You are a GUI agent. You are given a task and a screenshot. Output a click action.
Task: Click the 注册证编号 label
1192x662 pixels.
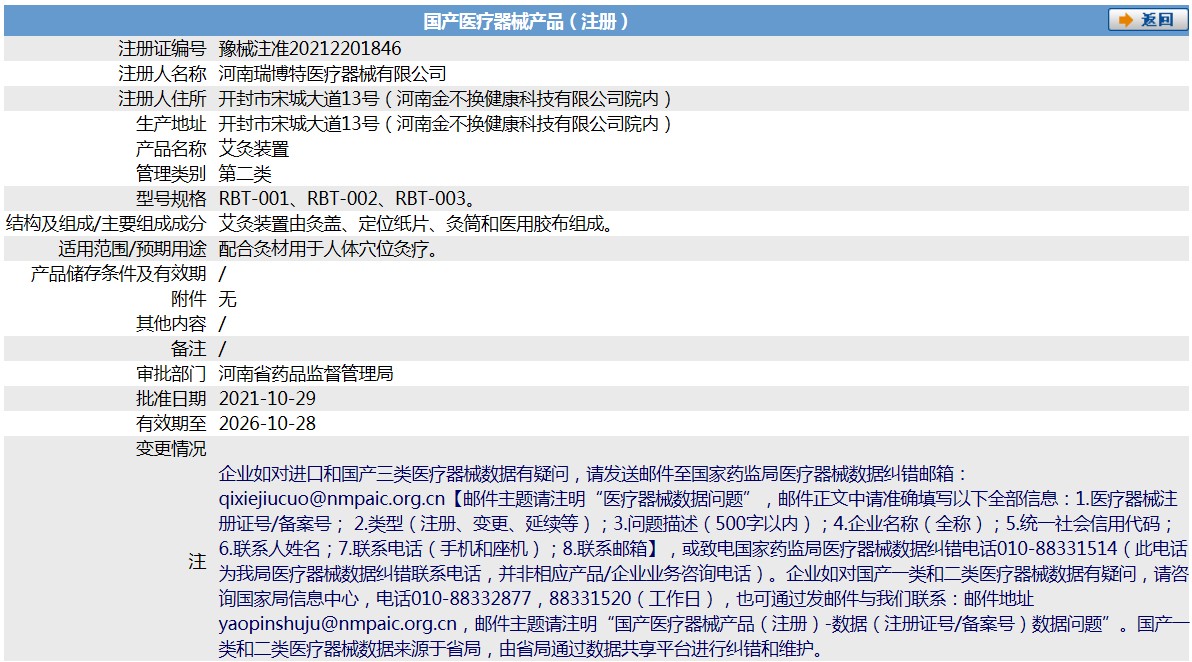click(x=162, y=49)
